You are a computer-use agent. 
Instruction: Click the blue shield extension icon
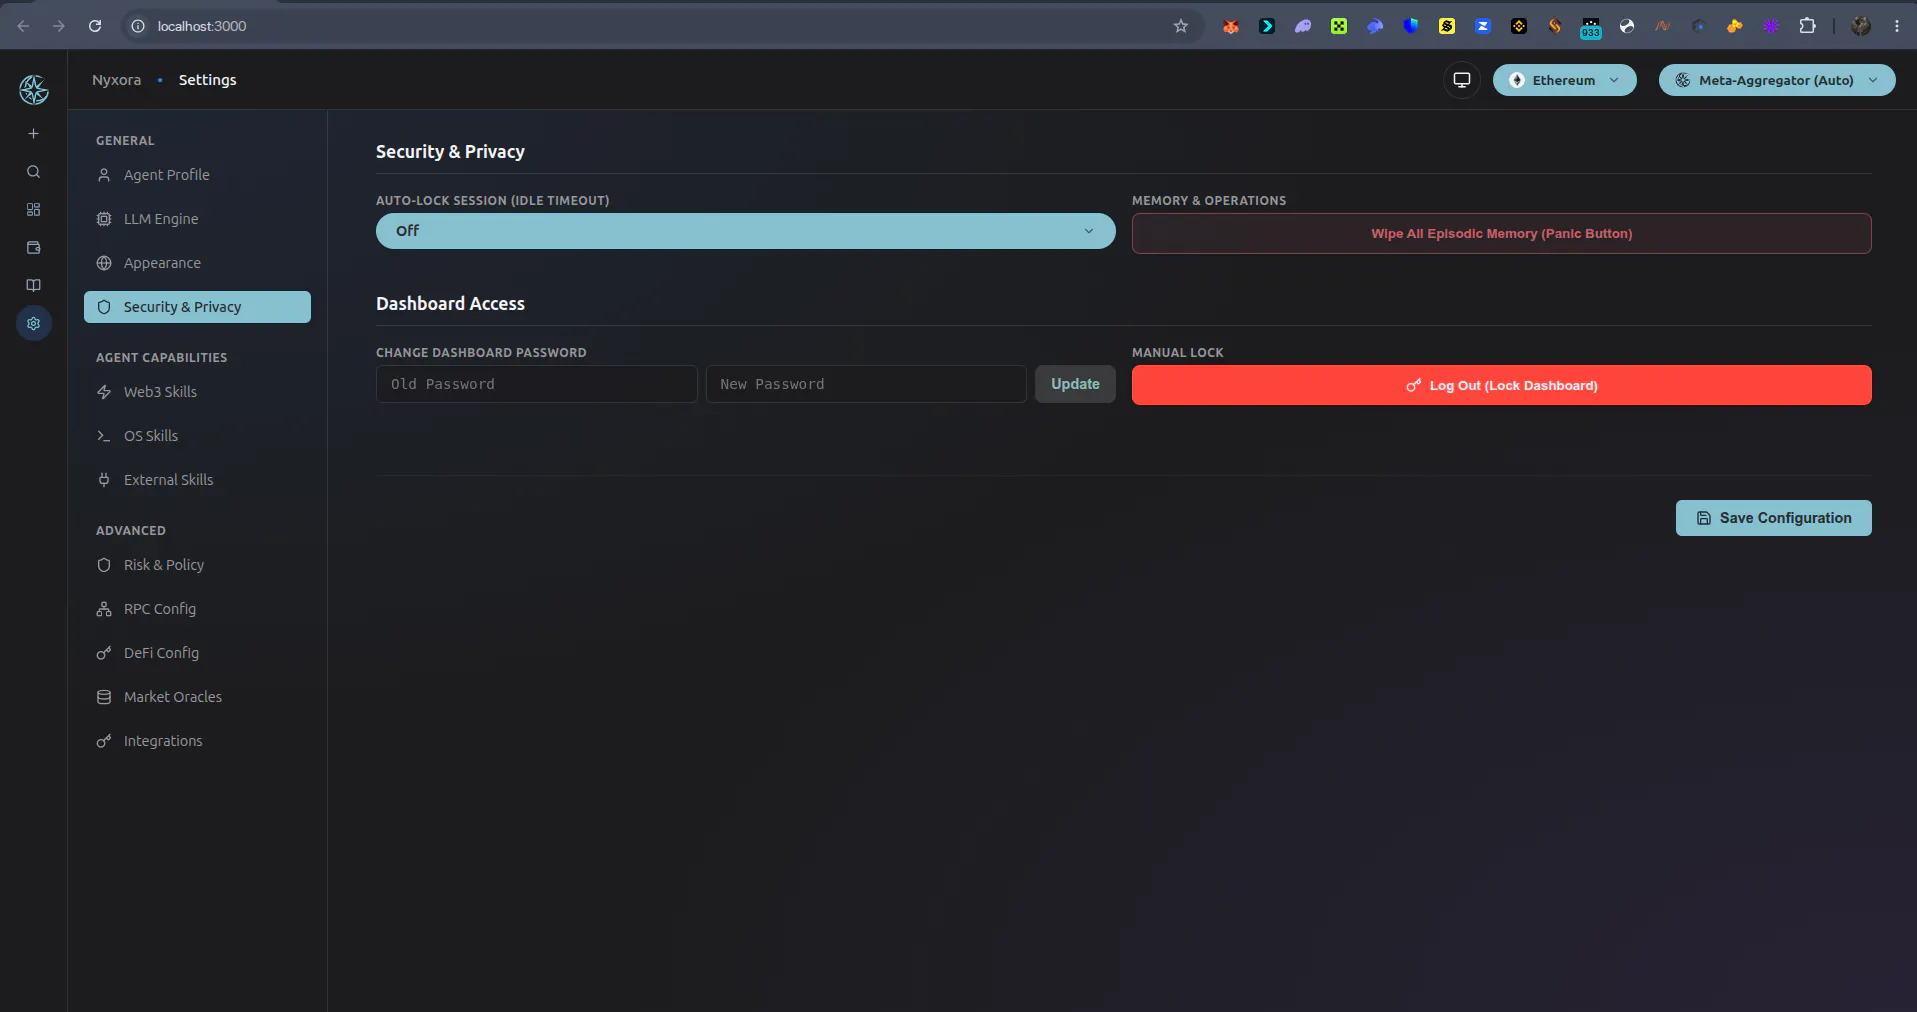pos(1411,26)
